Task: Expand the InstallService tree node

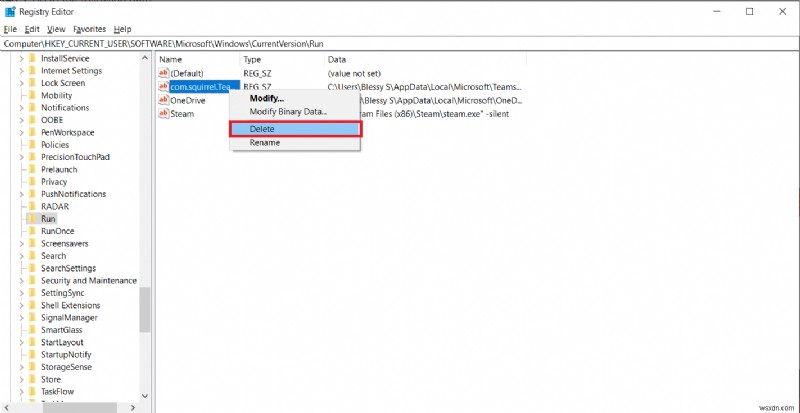Action: [x=21, y=58]
